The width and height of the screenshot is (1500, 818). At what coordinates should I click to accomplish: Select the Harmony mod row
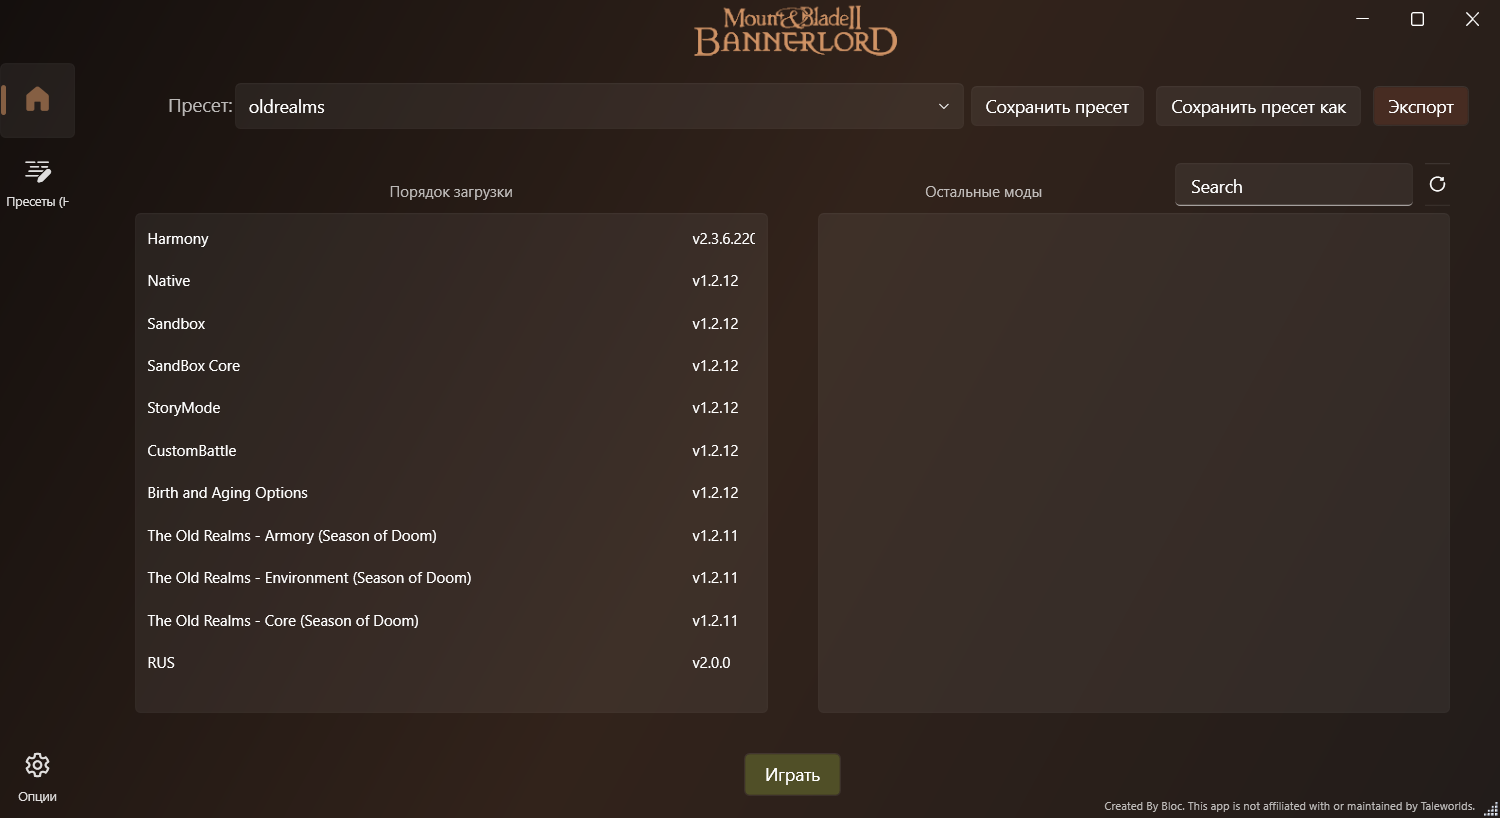pyautogui.click(x=451, y=239)
